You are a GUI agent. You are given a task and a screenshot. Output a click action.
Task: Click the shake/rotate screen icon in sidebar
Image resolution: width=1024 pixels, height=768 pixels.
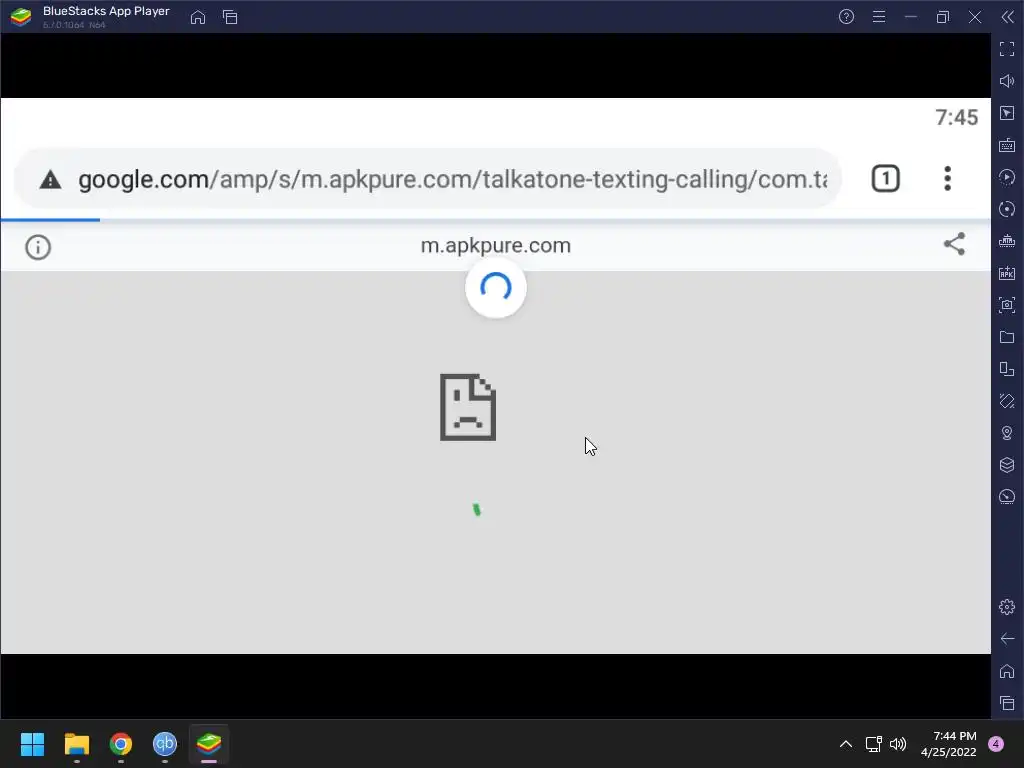pyautogui.click(x=1007, y=401)
